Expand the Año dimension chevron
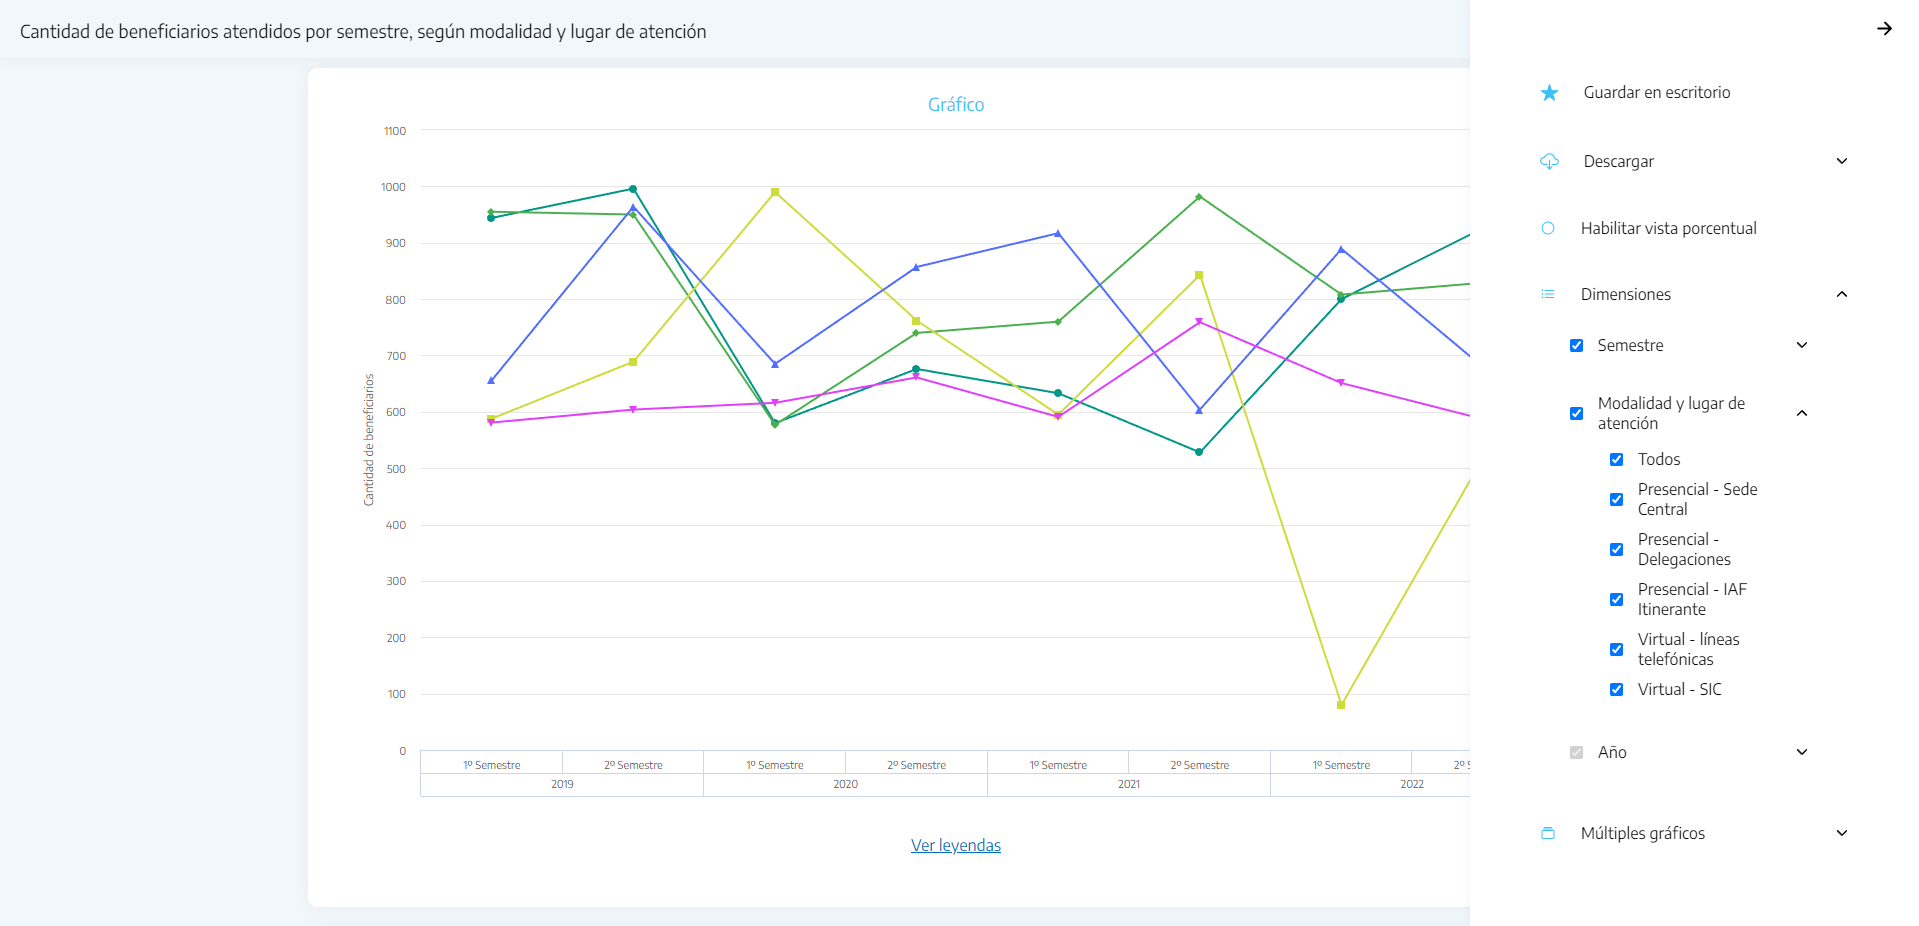The width and height of the screenshot is (1919, 926). pos(1802,752)
